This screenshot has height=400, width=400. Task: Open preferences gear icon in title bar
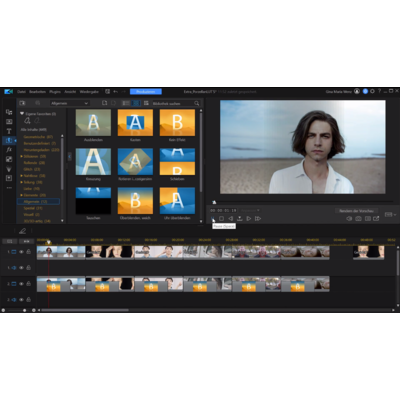click(x=372, y=91)
